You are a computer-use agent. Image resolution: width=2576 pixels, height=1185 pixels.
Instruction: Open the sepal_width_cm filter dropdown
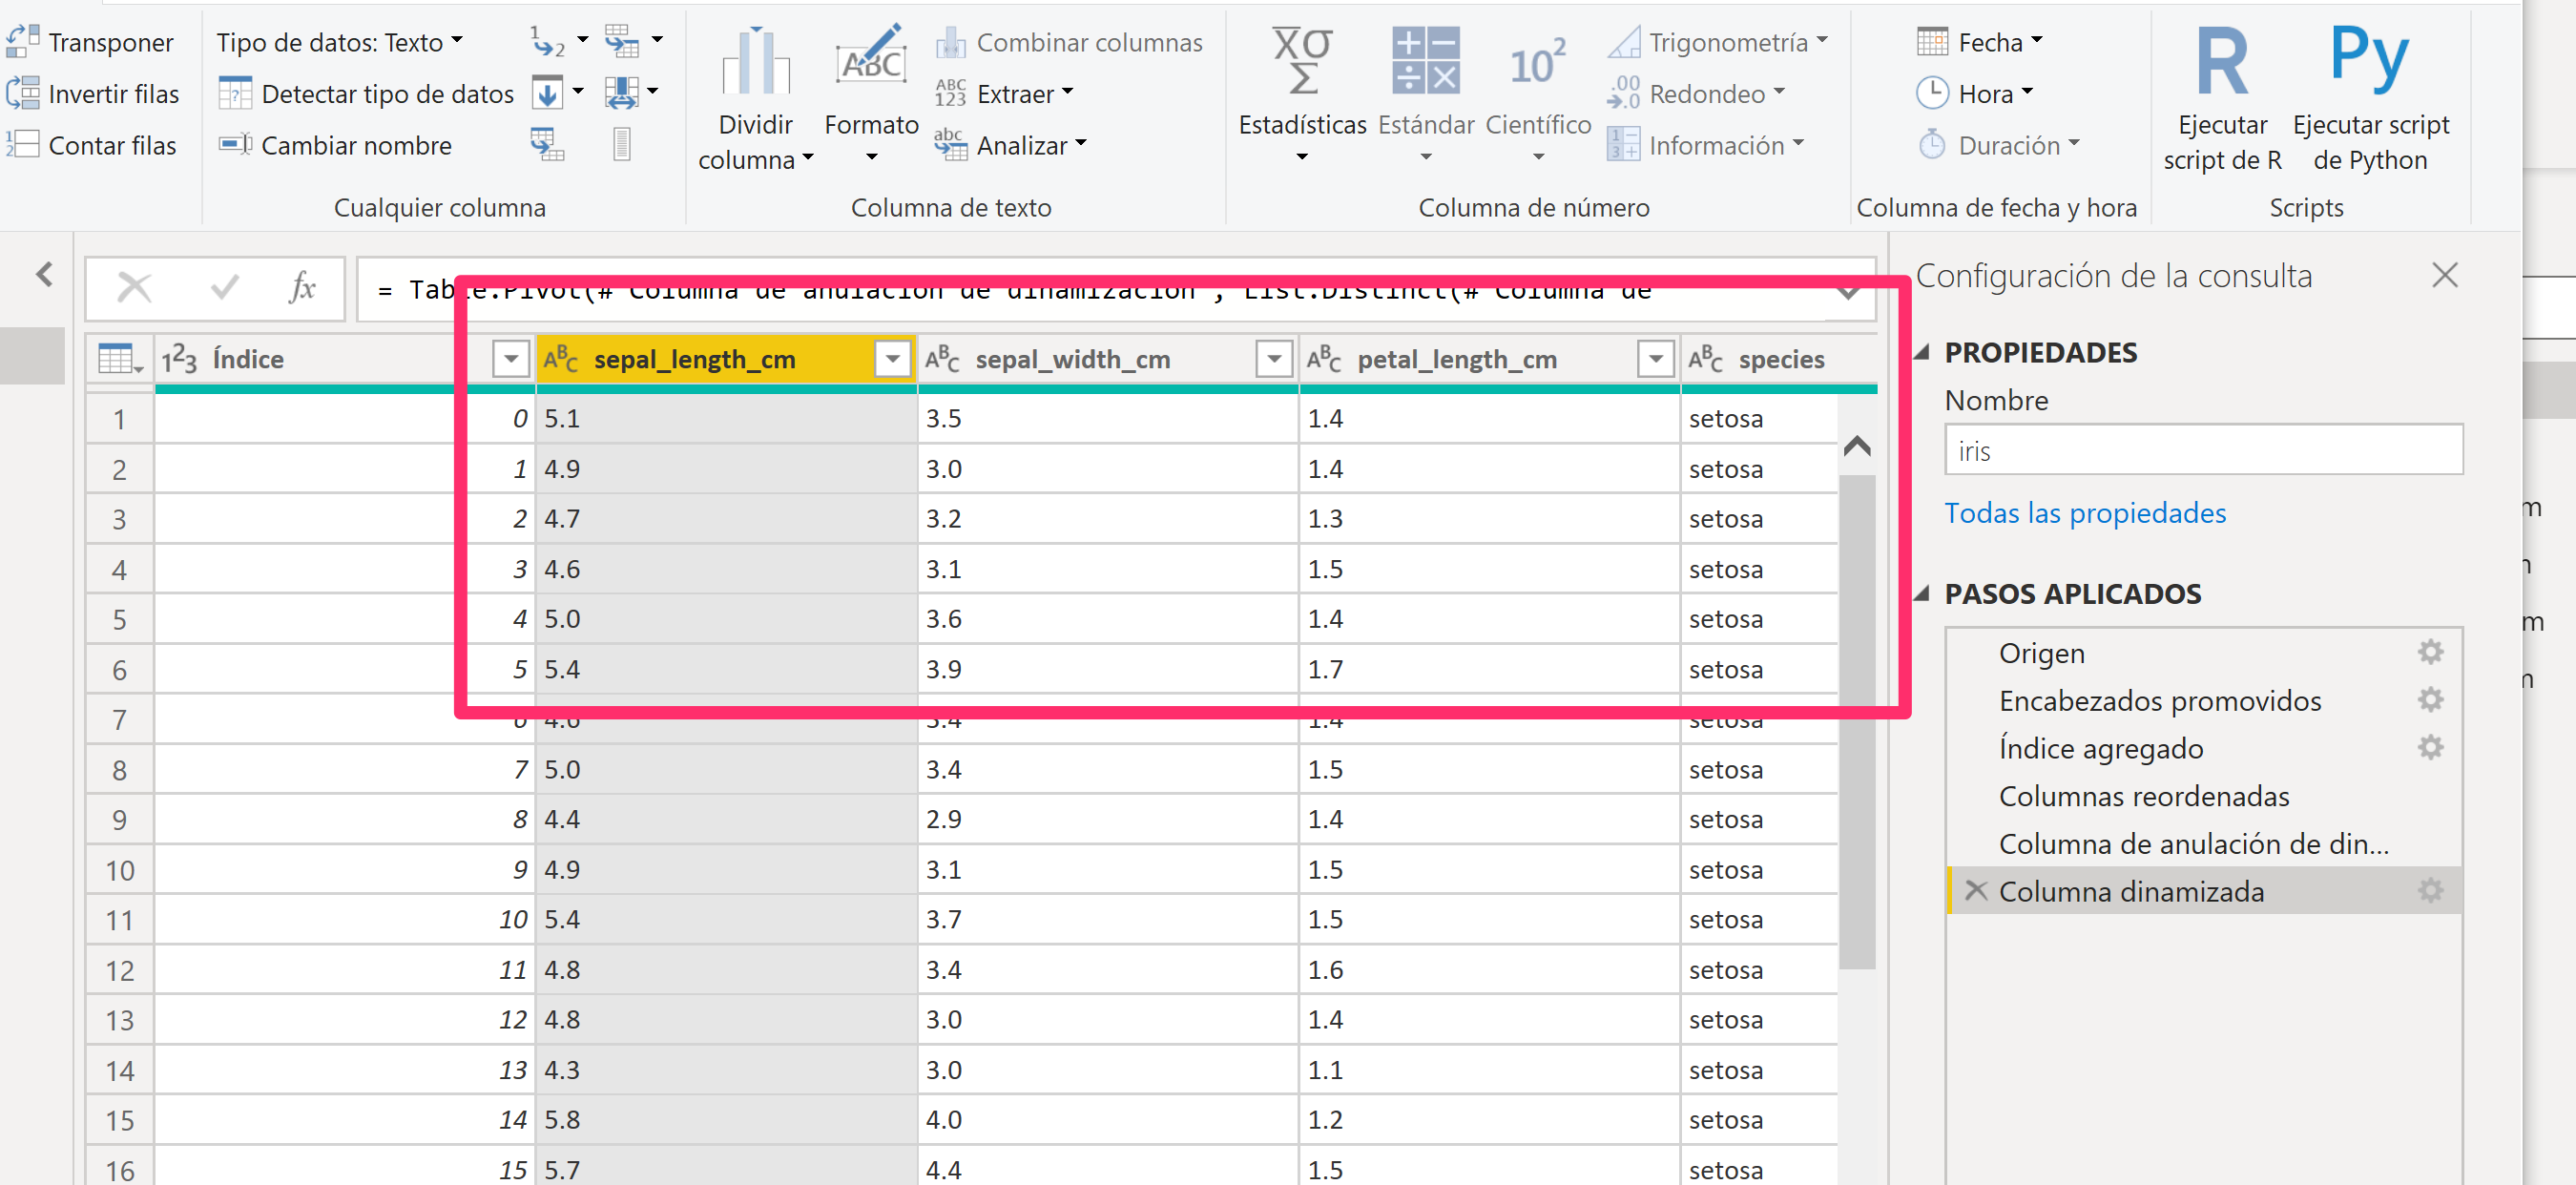coord(1274,359)
